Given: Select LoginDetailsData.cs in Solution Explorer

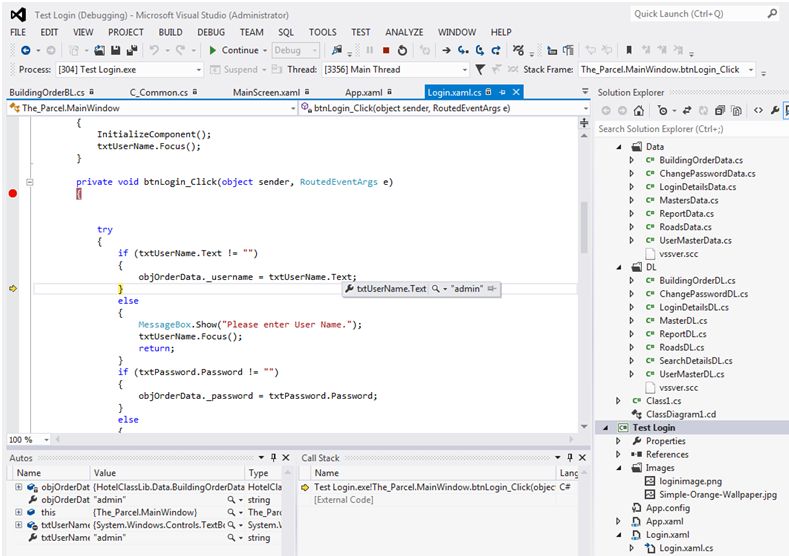Looking at the screenshot, I should coord(697,187).
